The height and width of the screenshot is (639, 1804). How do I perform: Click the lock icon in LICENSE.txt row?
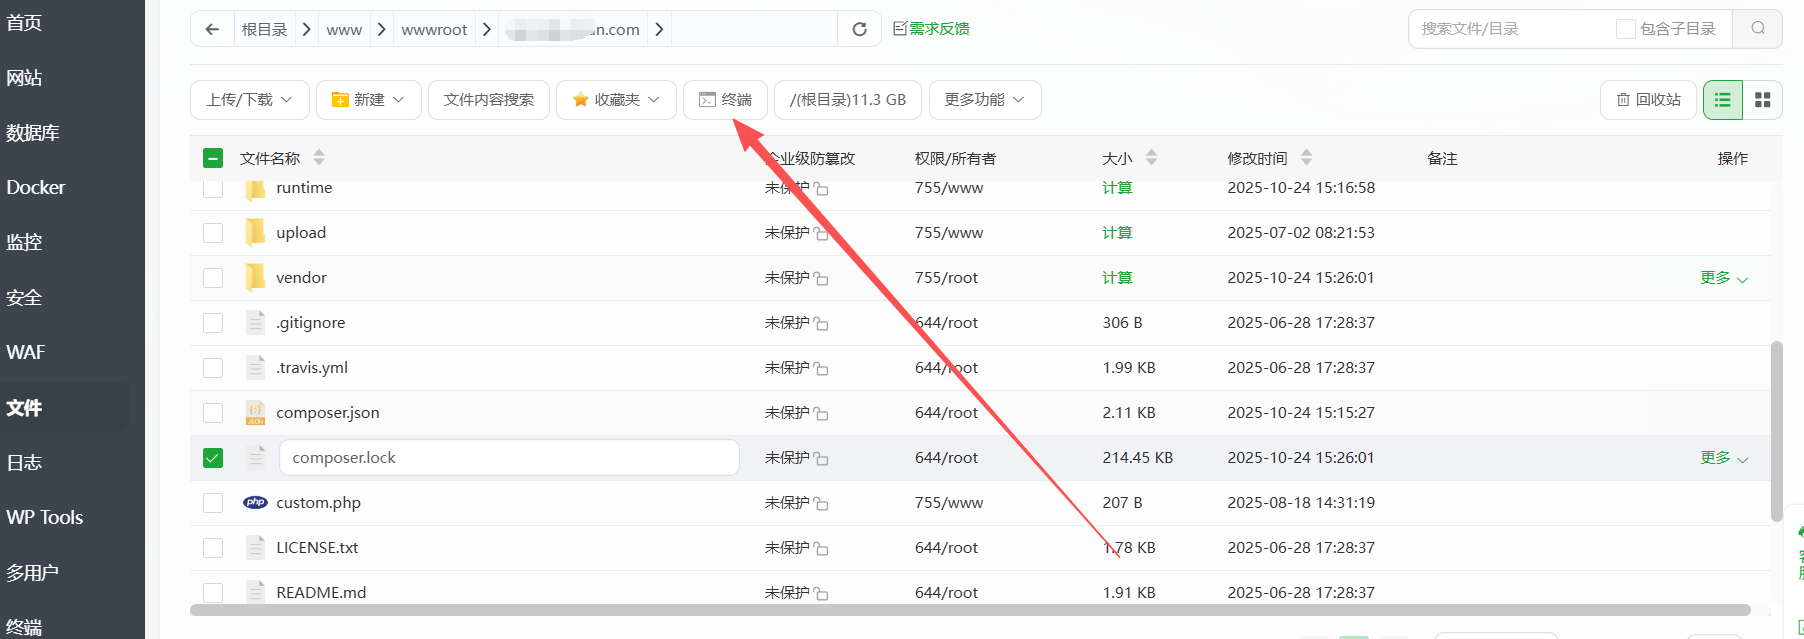point(821,548)
